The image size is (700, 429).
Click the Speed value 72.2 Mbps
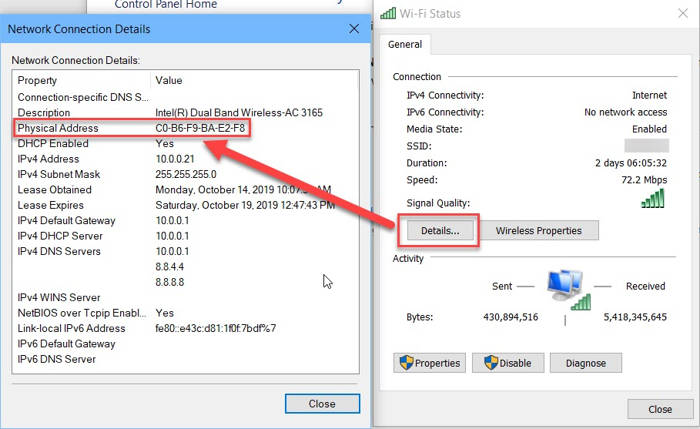pos(644,180)
